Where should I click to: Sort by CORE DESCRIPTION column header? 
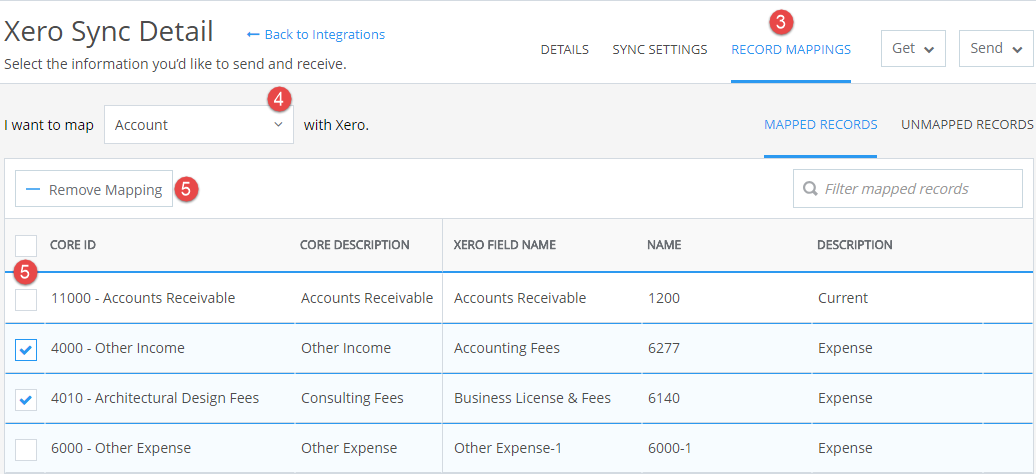click(x=355, y=245)
